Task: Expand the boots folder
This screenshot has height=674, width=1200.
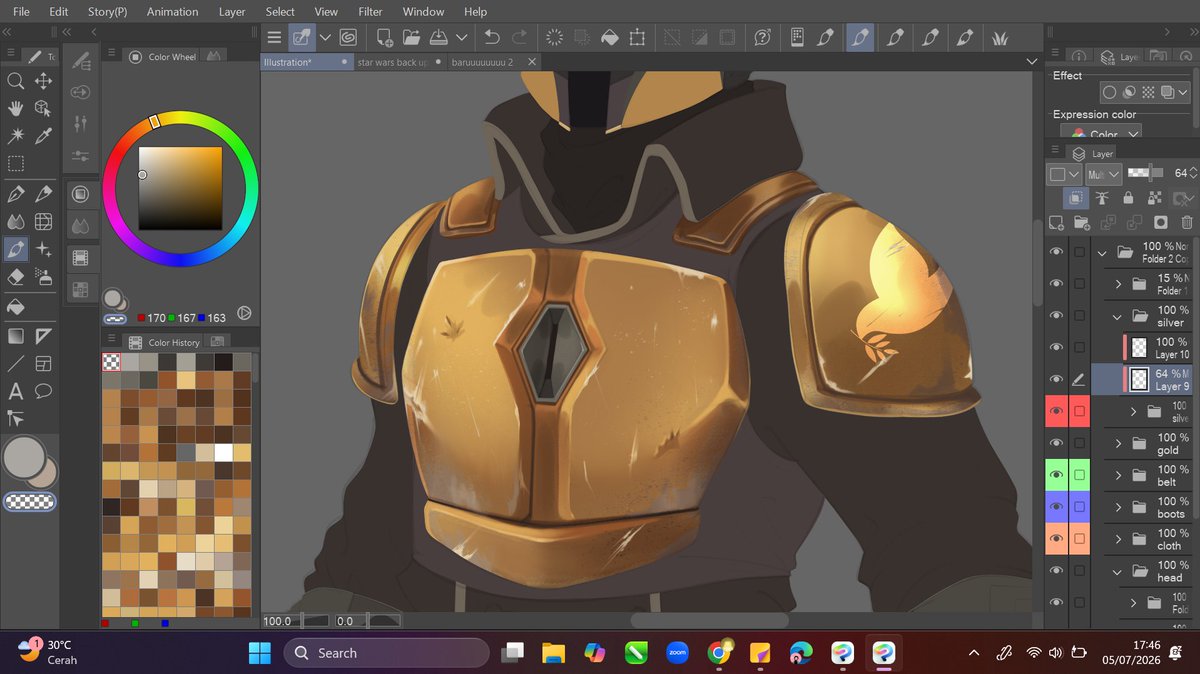Action: [1117, 508]
